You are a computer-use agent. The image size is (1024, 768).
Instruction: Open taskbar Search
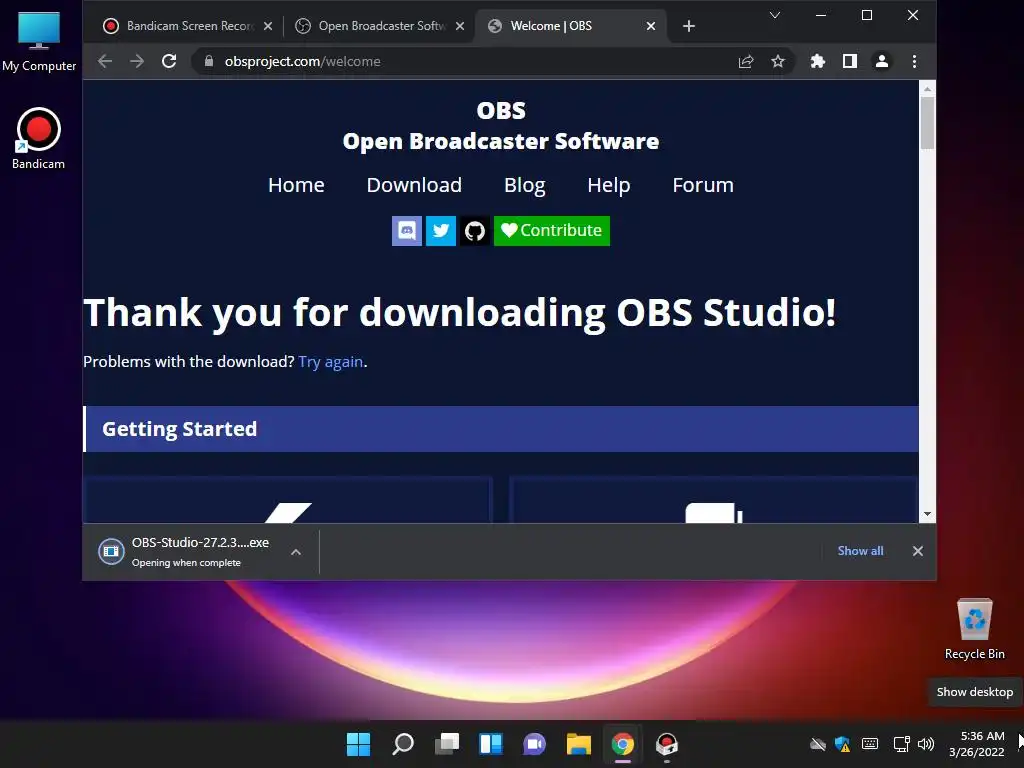point(402,744)
